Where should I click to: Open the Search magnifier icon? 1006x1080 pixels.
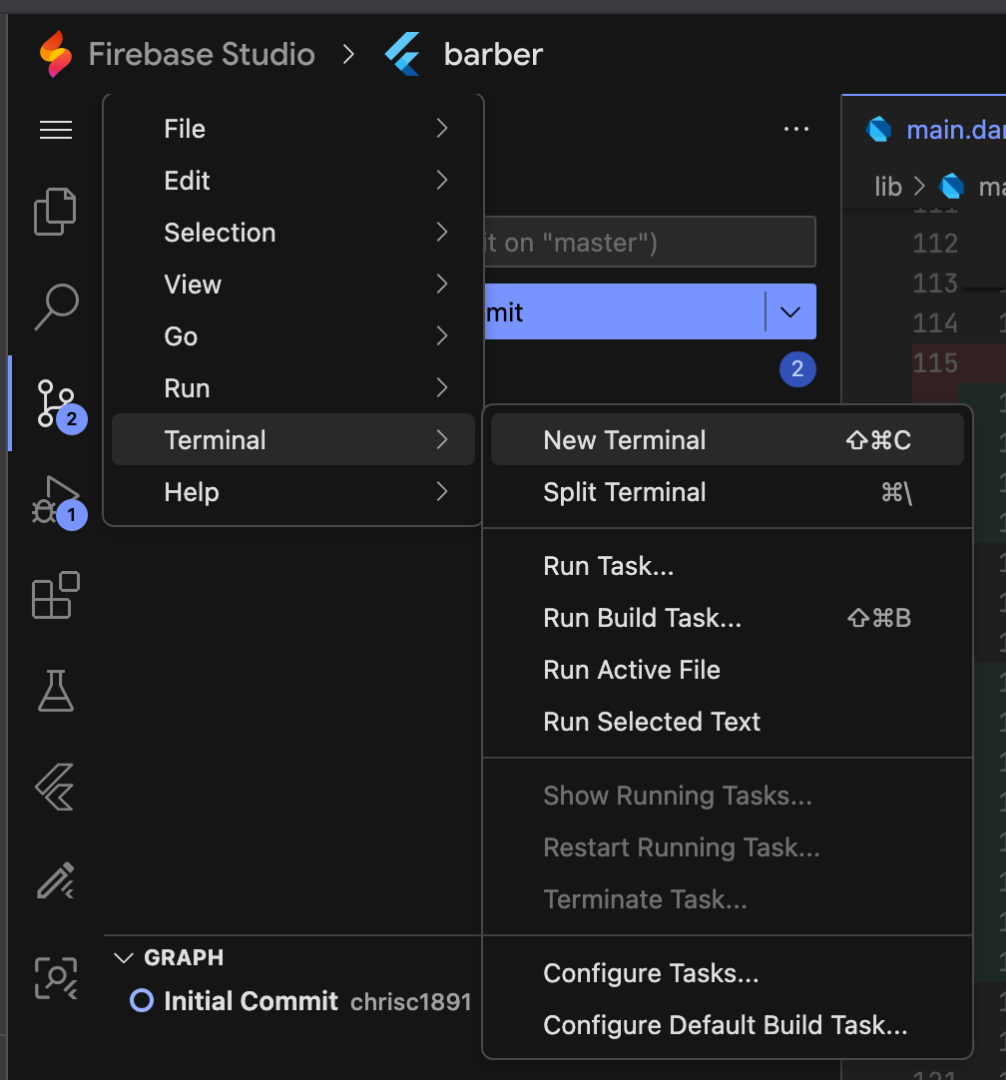[56, 307]
